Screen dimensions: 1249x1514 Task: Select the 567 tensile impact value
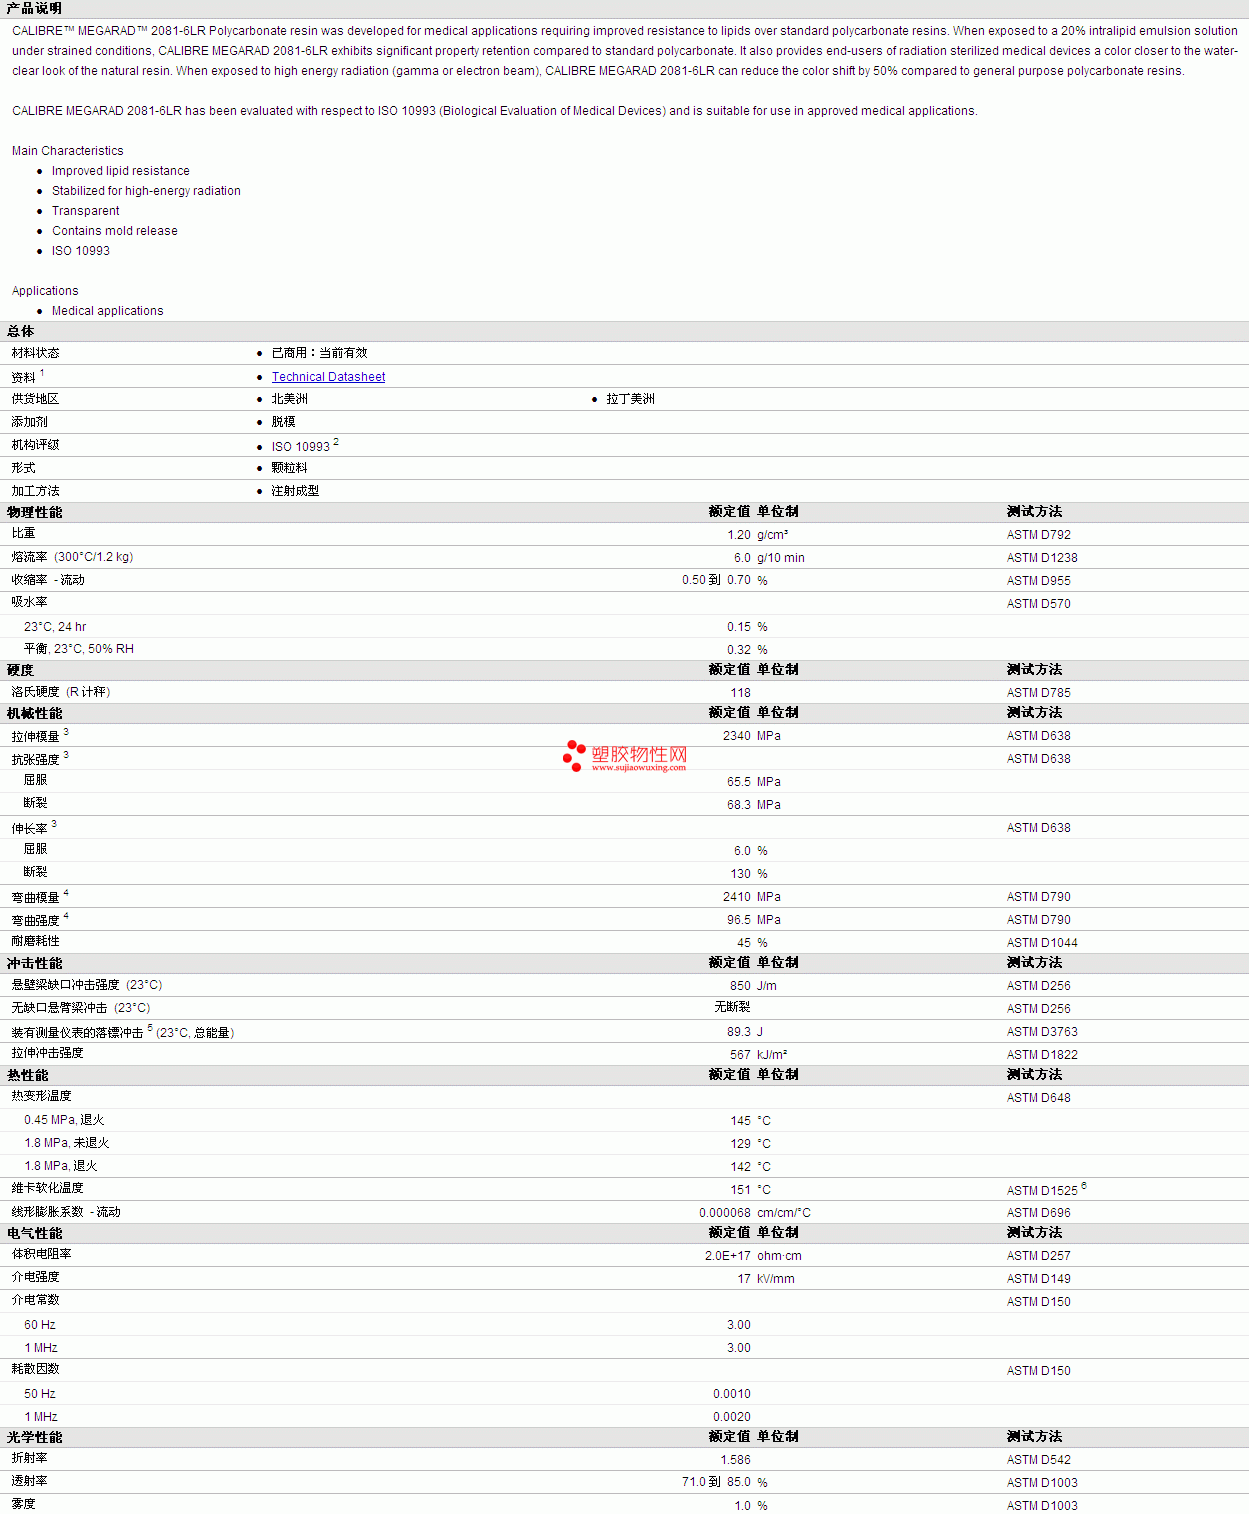coord(741,1055)
